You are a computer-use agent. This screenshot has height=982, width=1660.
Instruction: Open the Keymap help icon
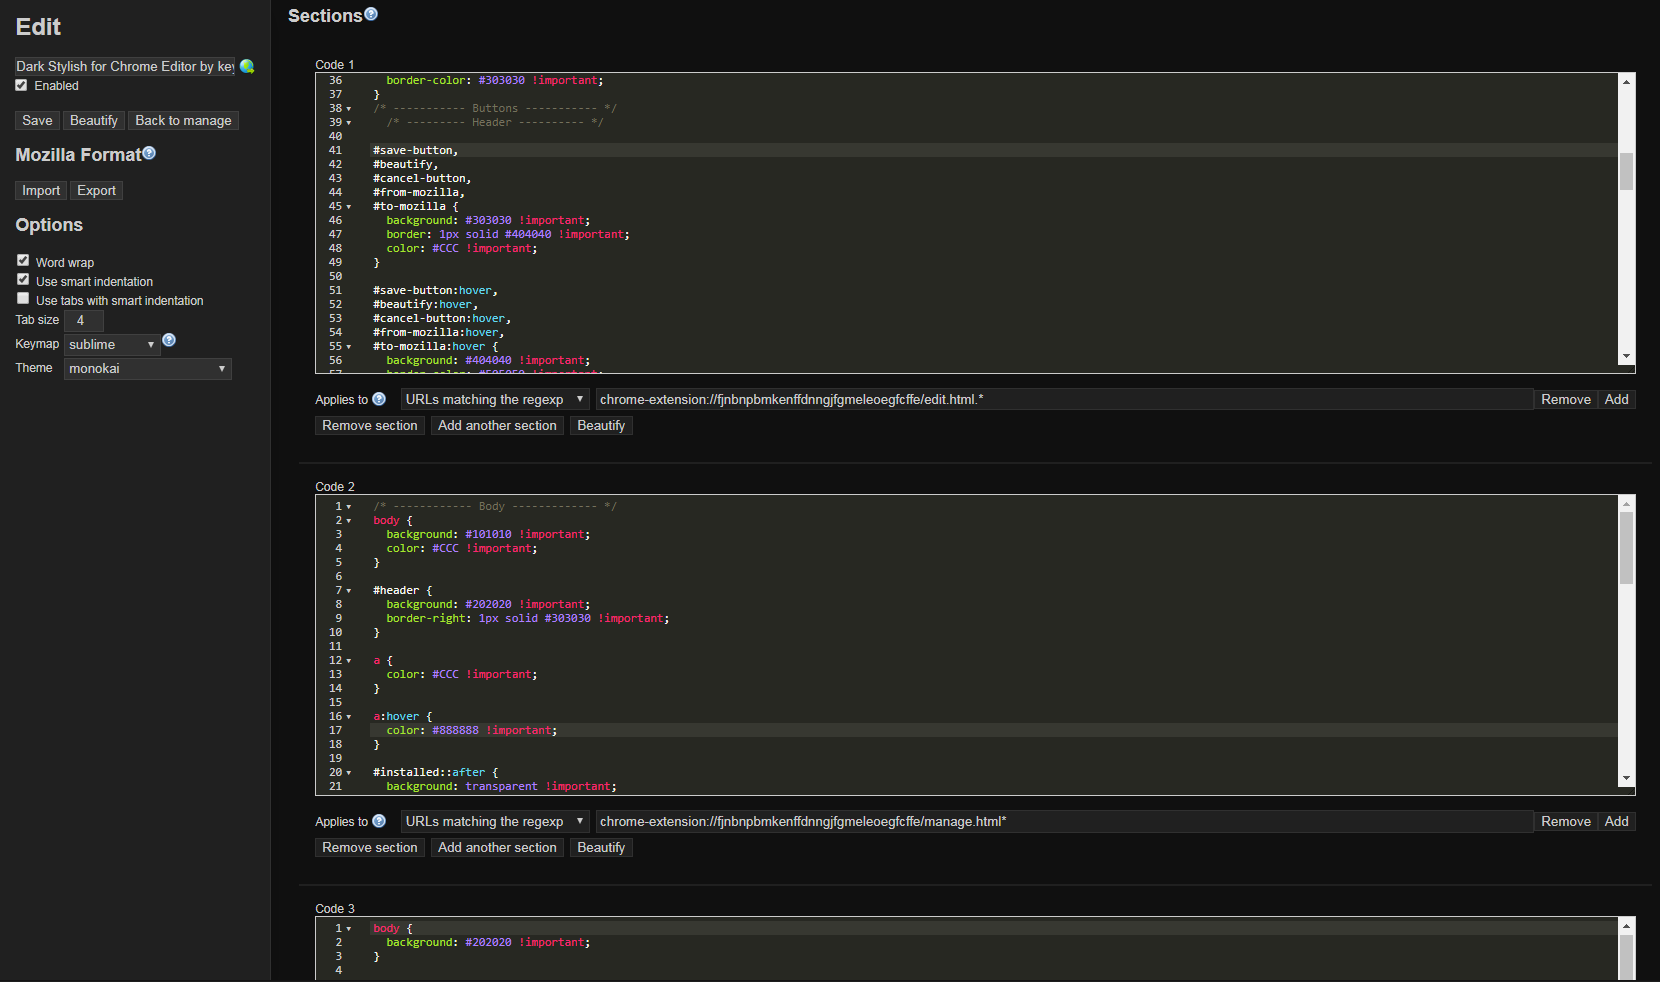(x=169, y=340)
